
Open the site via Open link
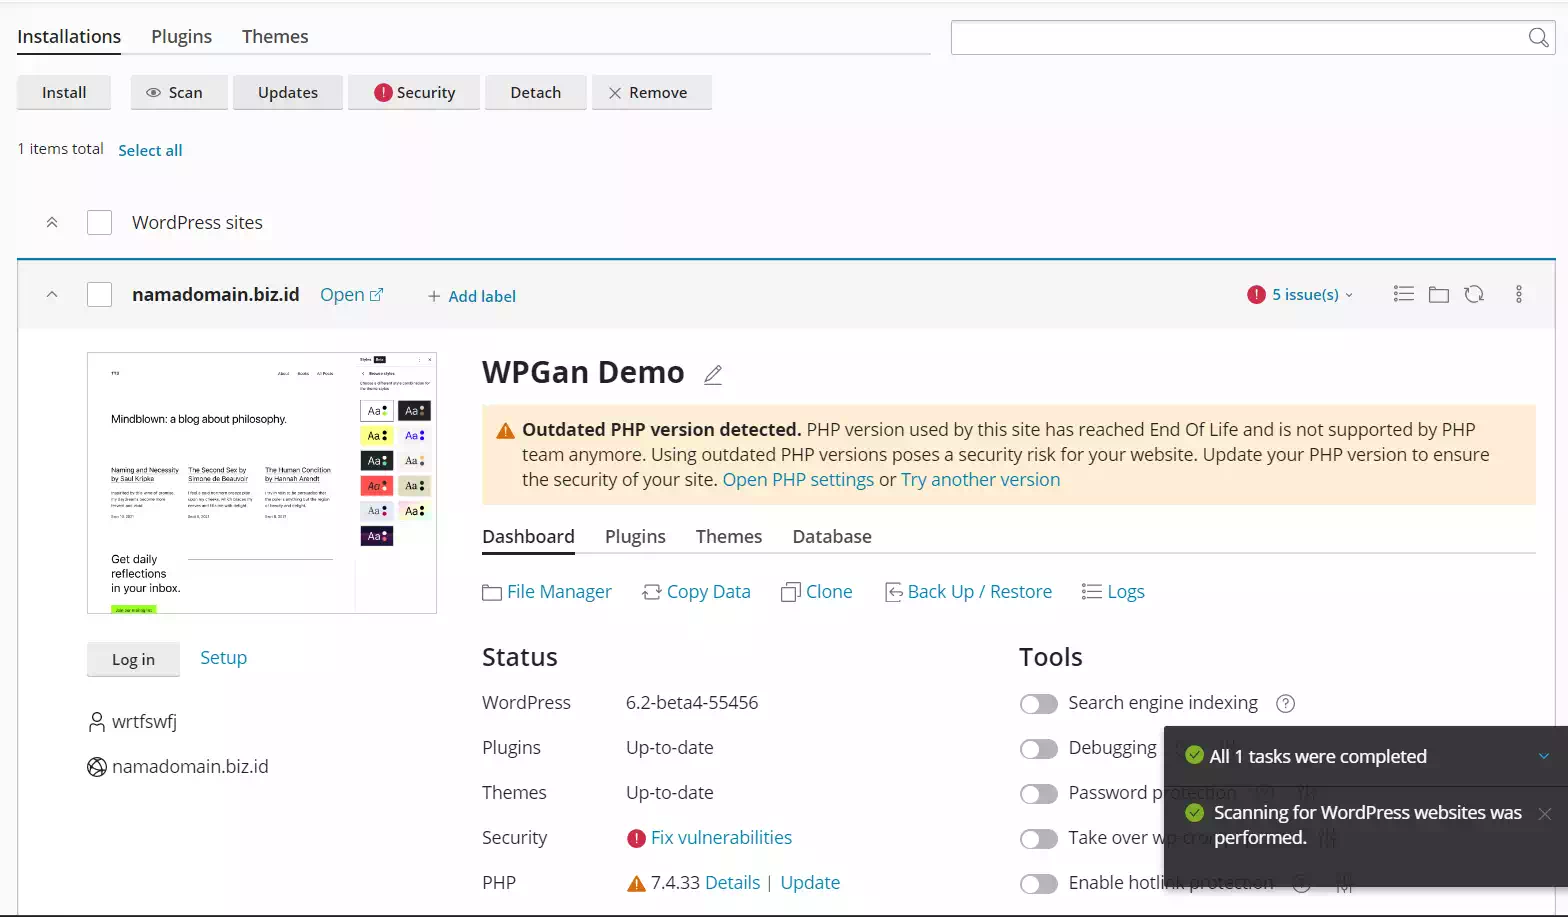coord(351,295)
